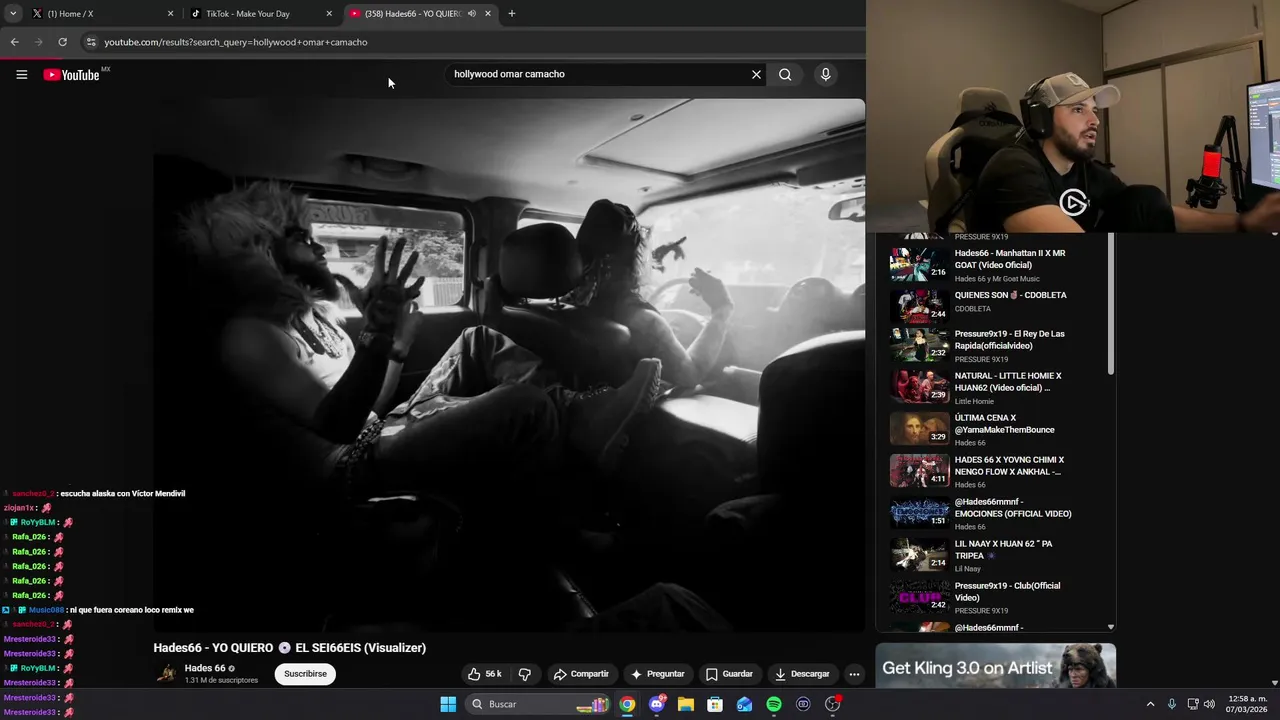Reload the page
1280x720 pixels.
point(62,42)
